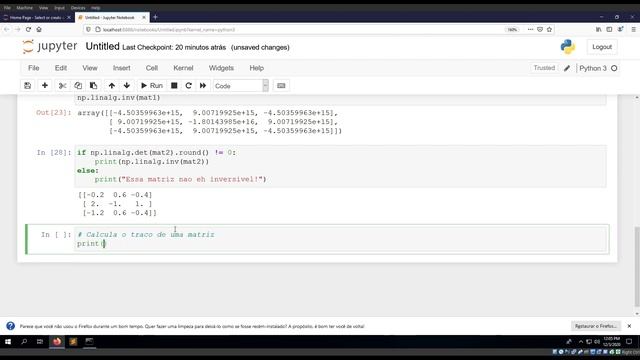Open Firefox hamburger menu
This screenshot has height=360, width=640.
point(633,29)
